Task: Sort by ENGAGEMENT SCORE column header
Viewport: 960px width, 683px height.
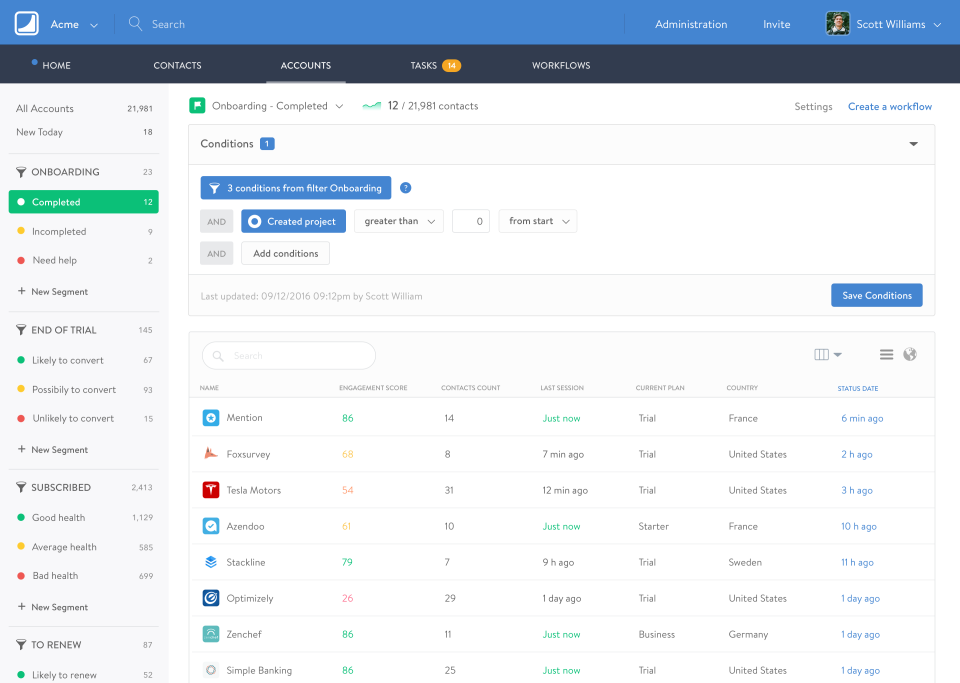Action: click(373, 388)
